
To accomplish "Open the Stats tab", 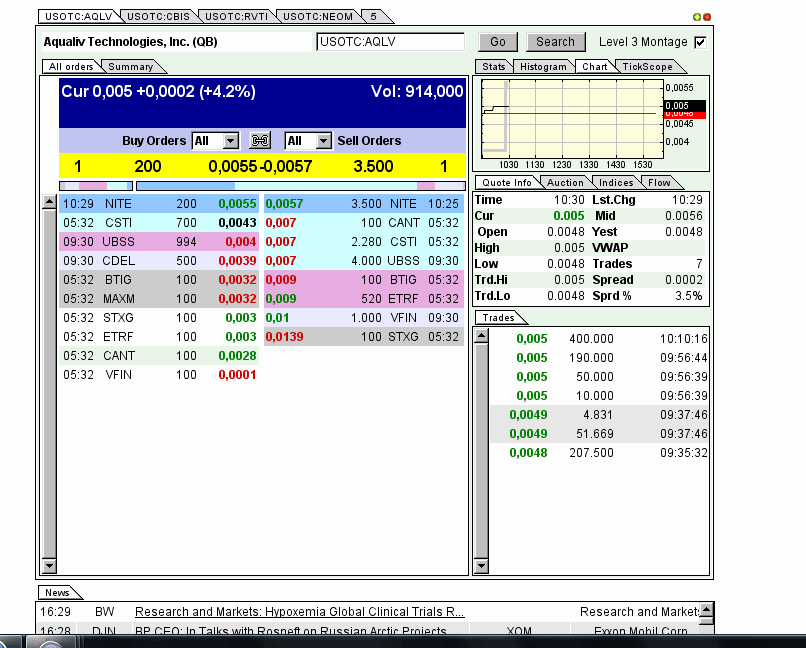I will (493, 66).
